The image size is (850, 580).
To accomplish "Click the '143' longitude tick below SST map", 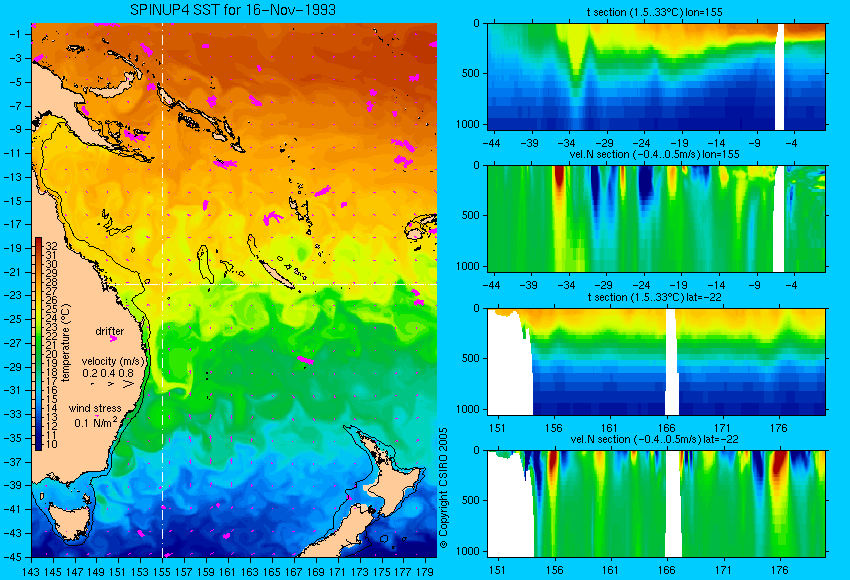I will click(x=31, y=571).
